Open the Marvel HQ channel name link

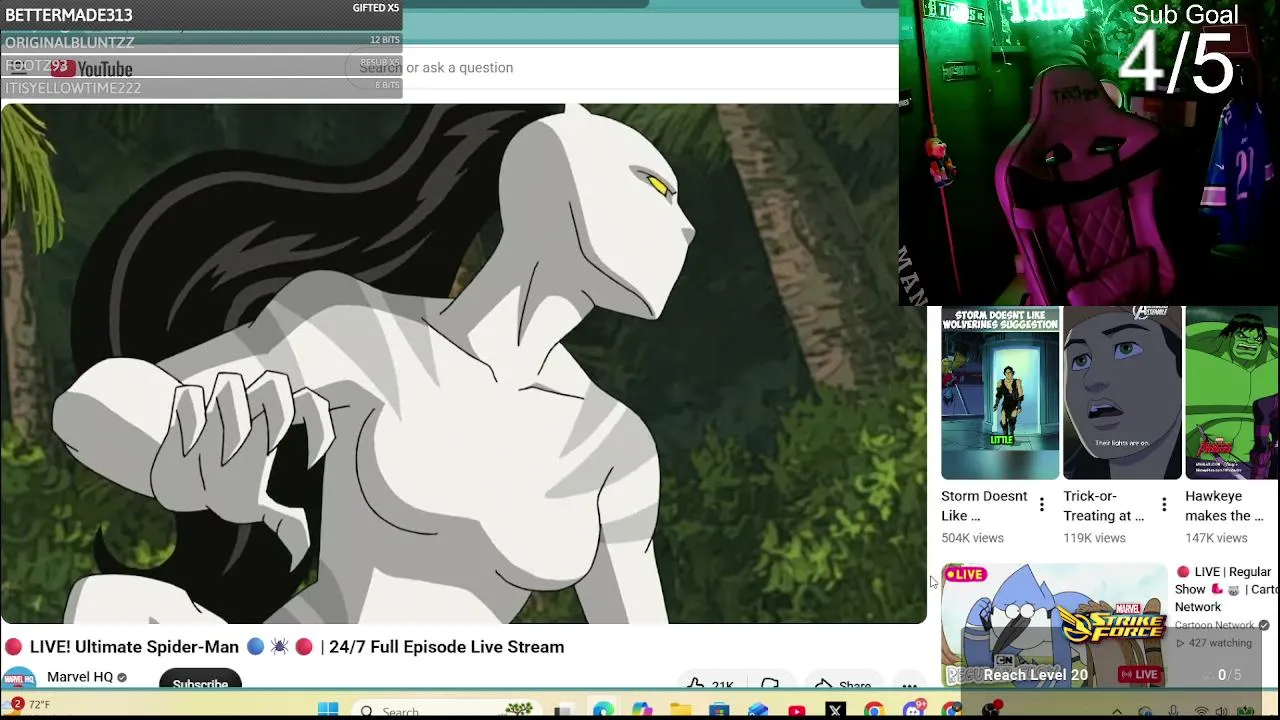80,677
